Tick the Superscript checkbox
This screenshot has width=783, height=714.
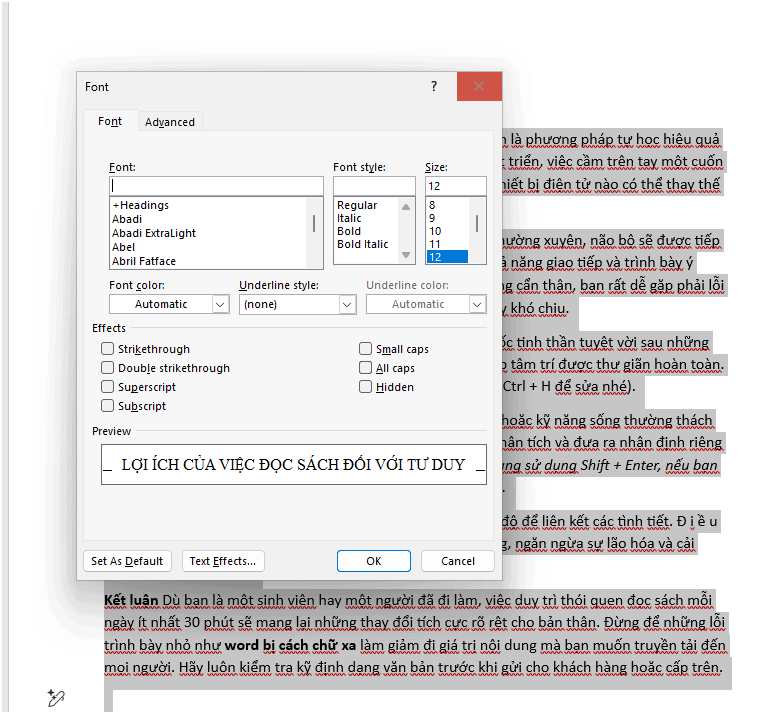pos(108,387)
